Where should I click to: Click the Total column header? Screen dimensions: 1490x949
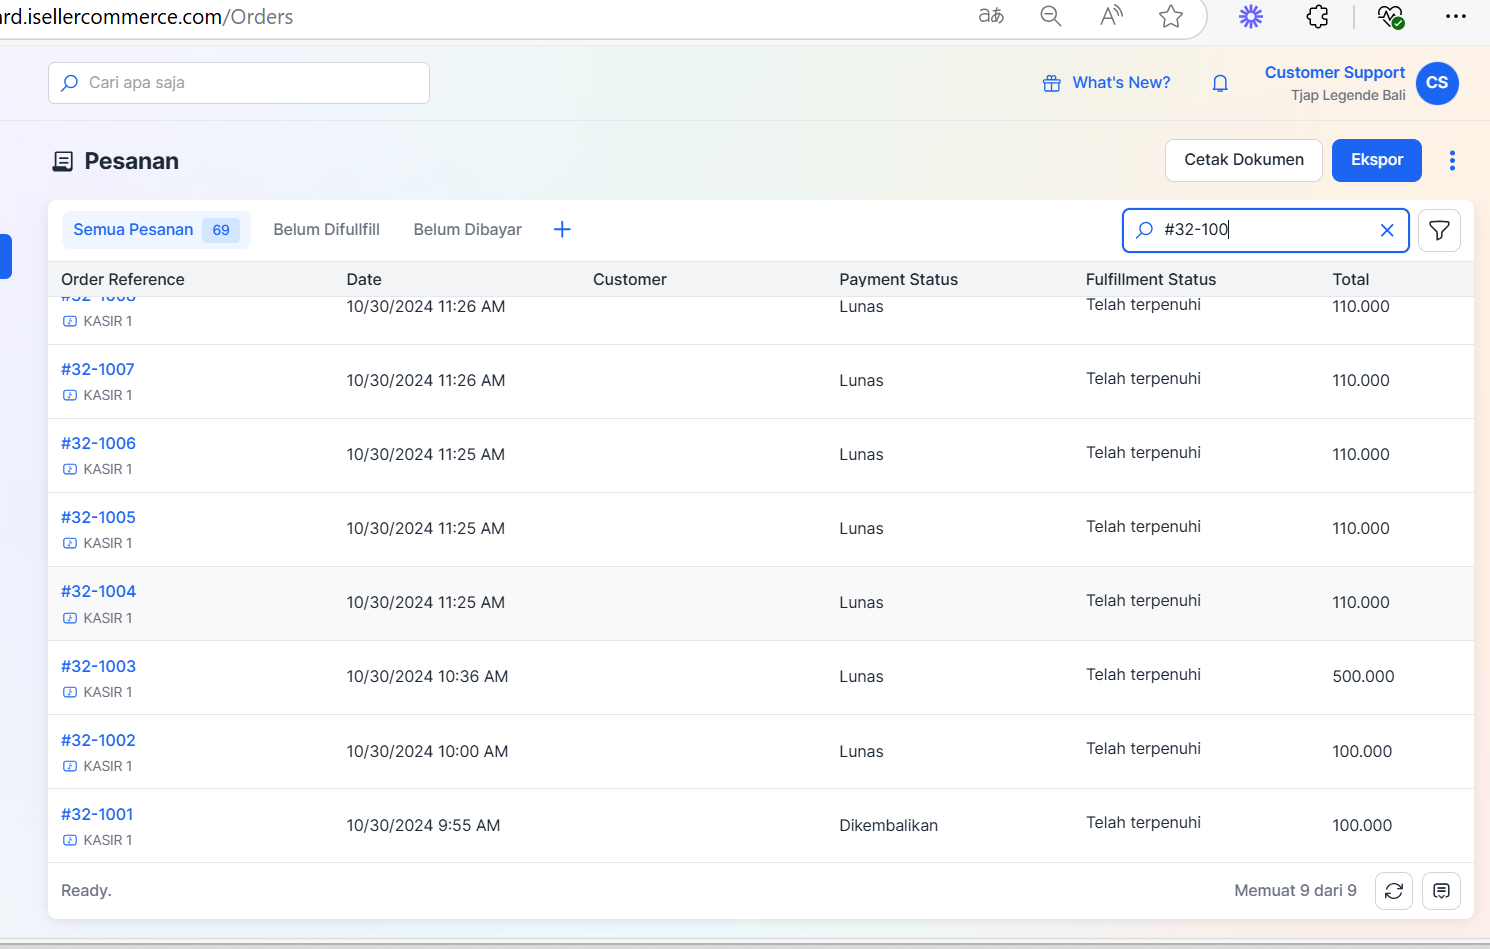(x=1351, y=280)
